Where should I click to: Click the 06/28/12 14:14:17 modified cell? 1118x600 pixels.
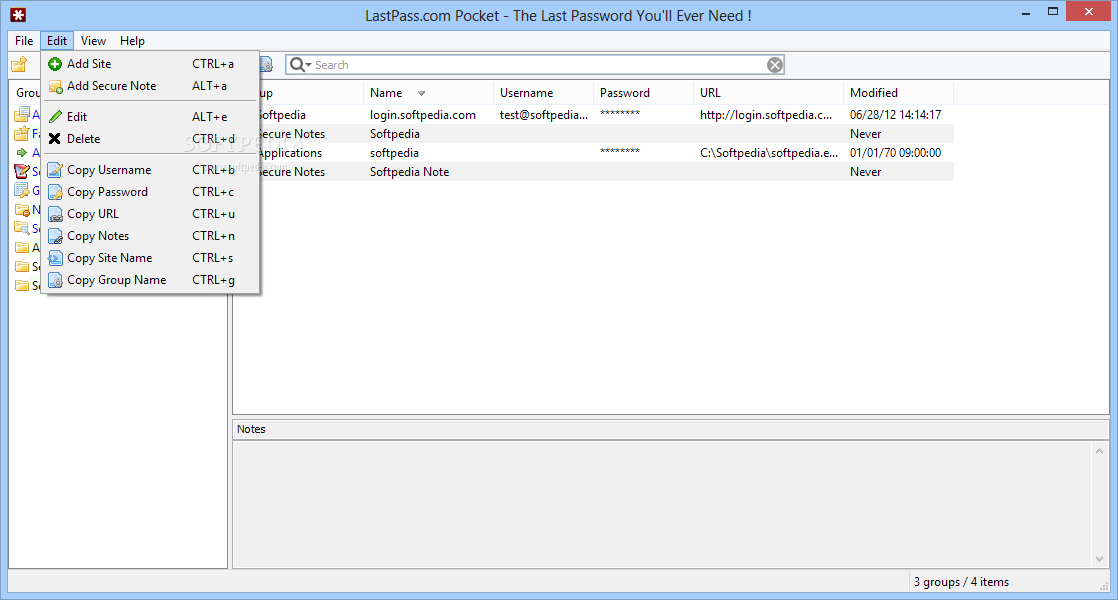[896, 115]
